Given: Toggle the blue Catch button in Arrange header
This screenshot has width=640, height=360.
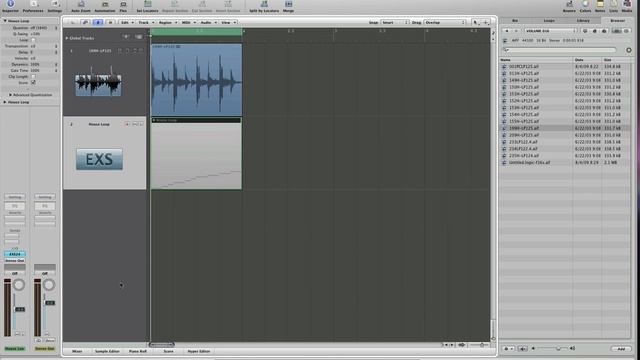Looking at the screenshot, I should coord(98,22).
